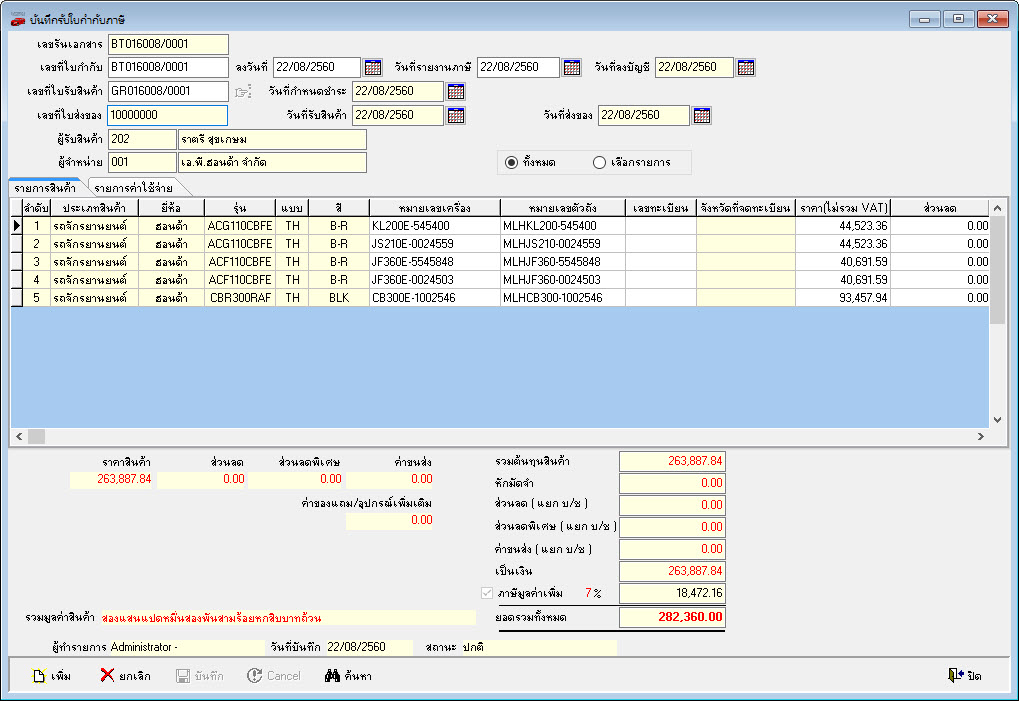Open the calendar for วันที่รายงานภาษี

572,67
